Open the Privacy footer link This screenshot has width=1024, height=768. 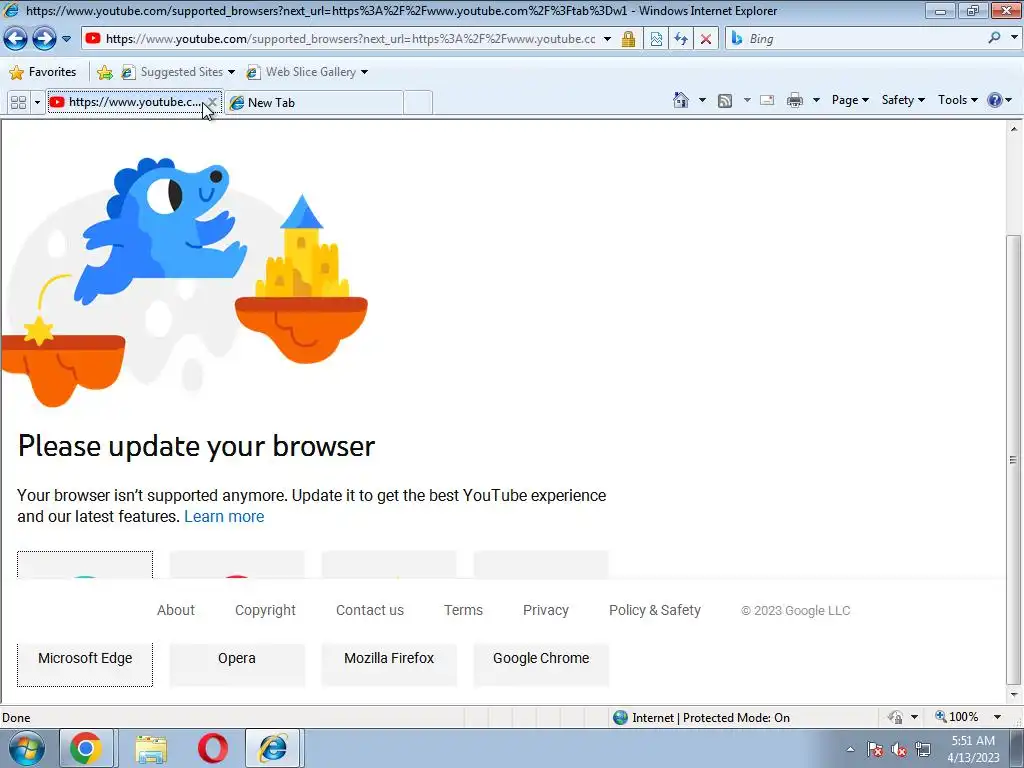[x=546, y=610]
